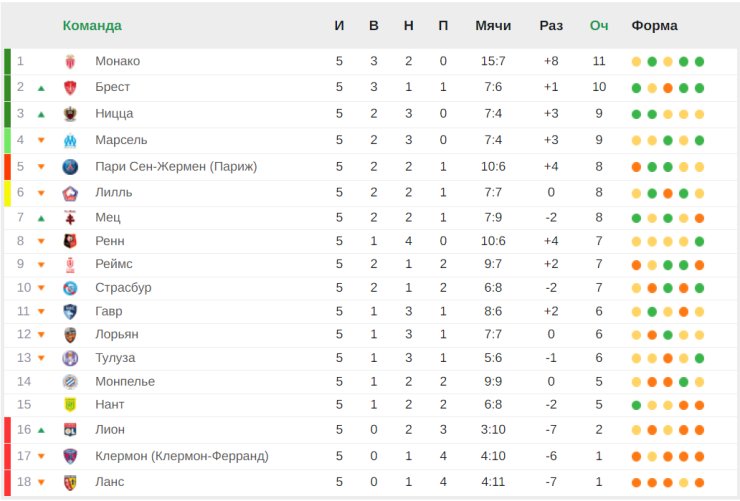
Task: Select the Lille team crest
Action: point(70,193)
